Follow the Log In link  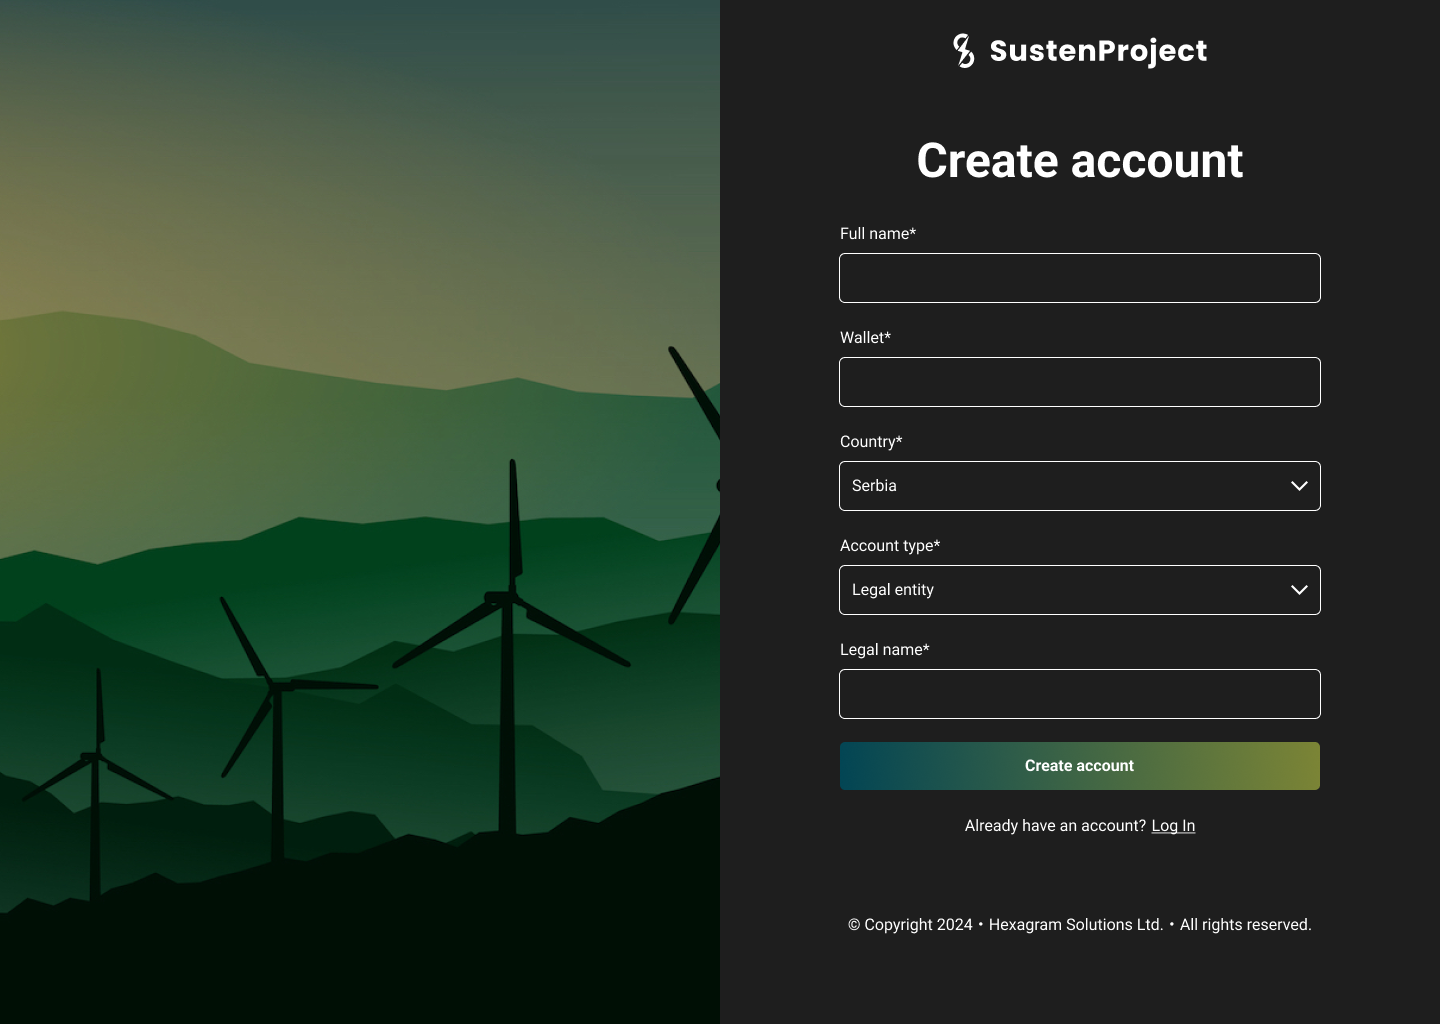1173,826
